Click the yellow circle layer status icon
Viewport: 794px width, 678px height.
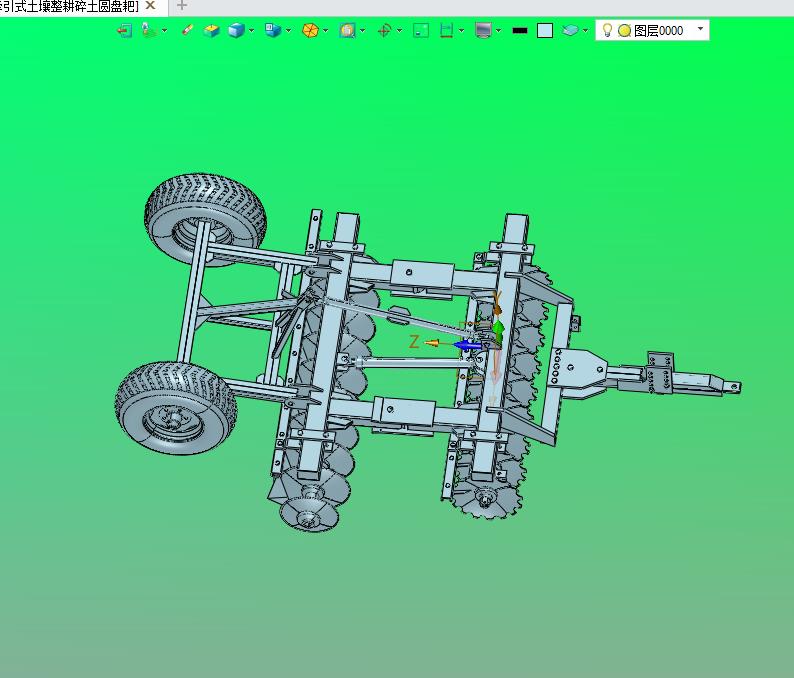tap(624, 31)
